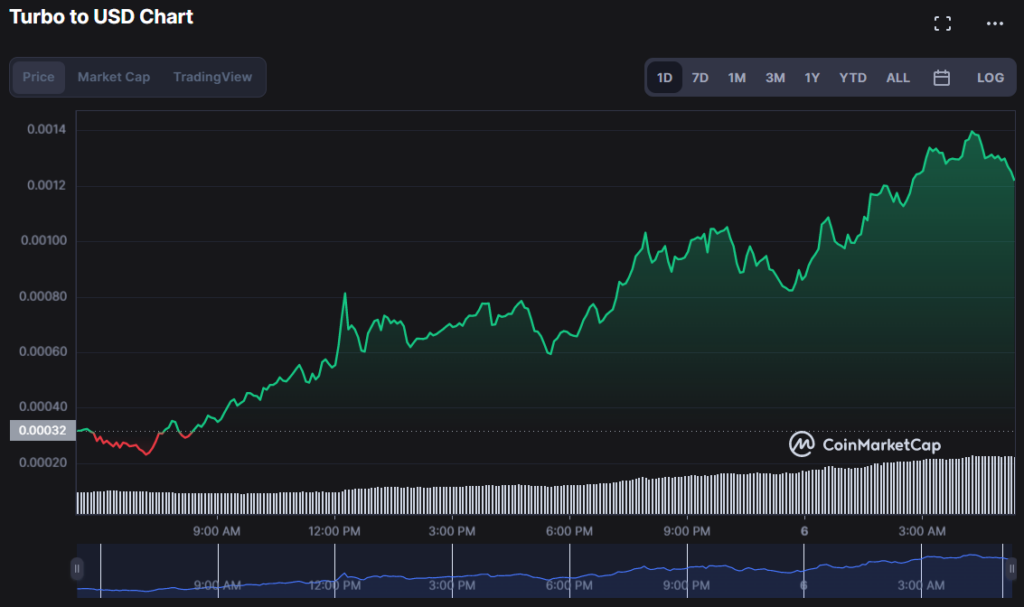The image size is (1024, 607).
Task: Click the blue navigator overview line chart
Action: (x=543, y=571)
